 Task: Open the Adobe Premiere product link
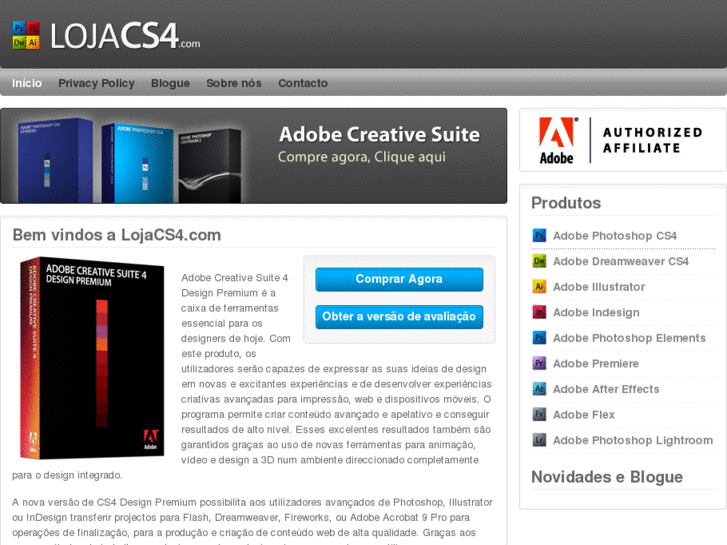tap(596, 363)
